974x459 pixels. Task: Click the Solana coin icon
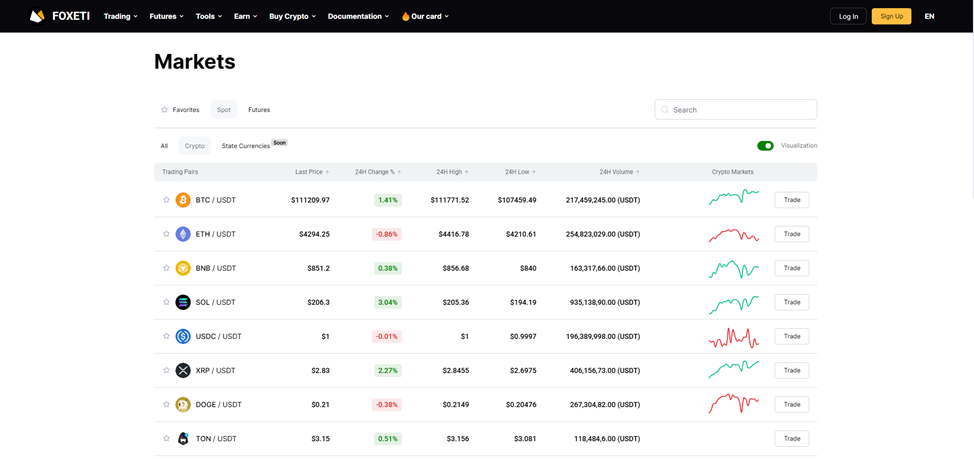point(183,302)
